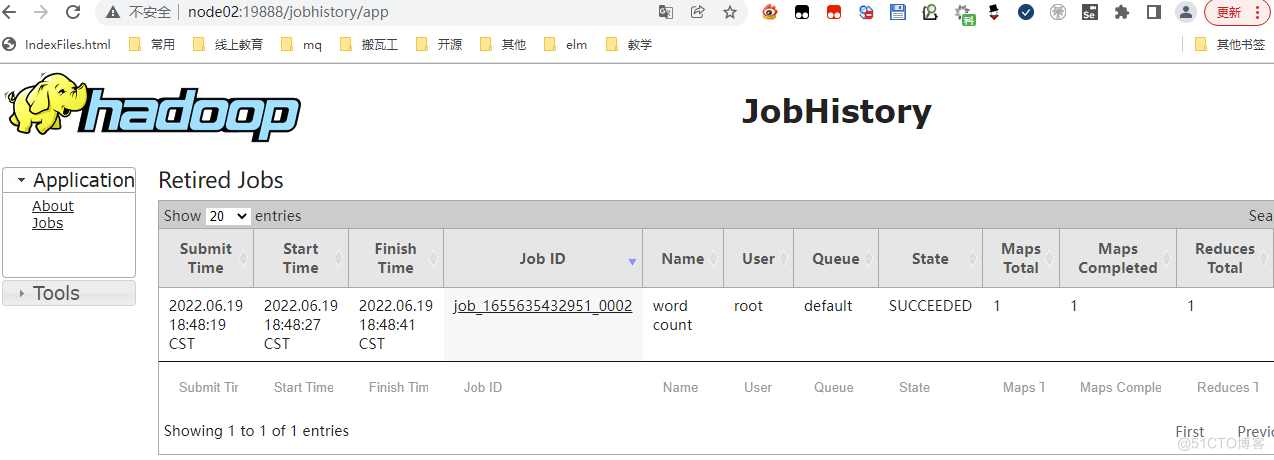The image size is (1274, 460).
Task: Open the elm bookmark folder
Action: point(565,44)
